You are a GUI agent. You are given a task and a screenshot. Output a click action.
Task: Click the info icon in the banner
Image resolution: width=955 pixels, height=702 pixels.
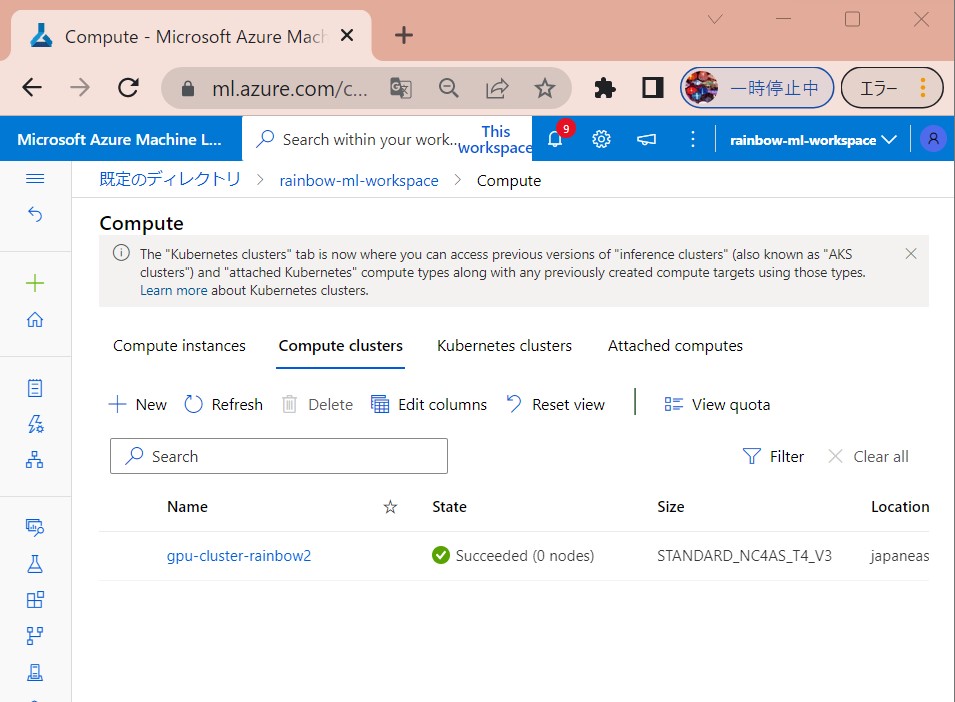click(121, 253)
